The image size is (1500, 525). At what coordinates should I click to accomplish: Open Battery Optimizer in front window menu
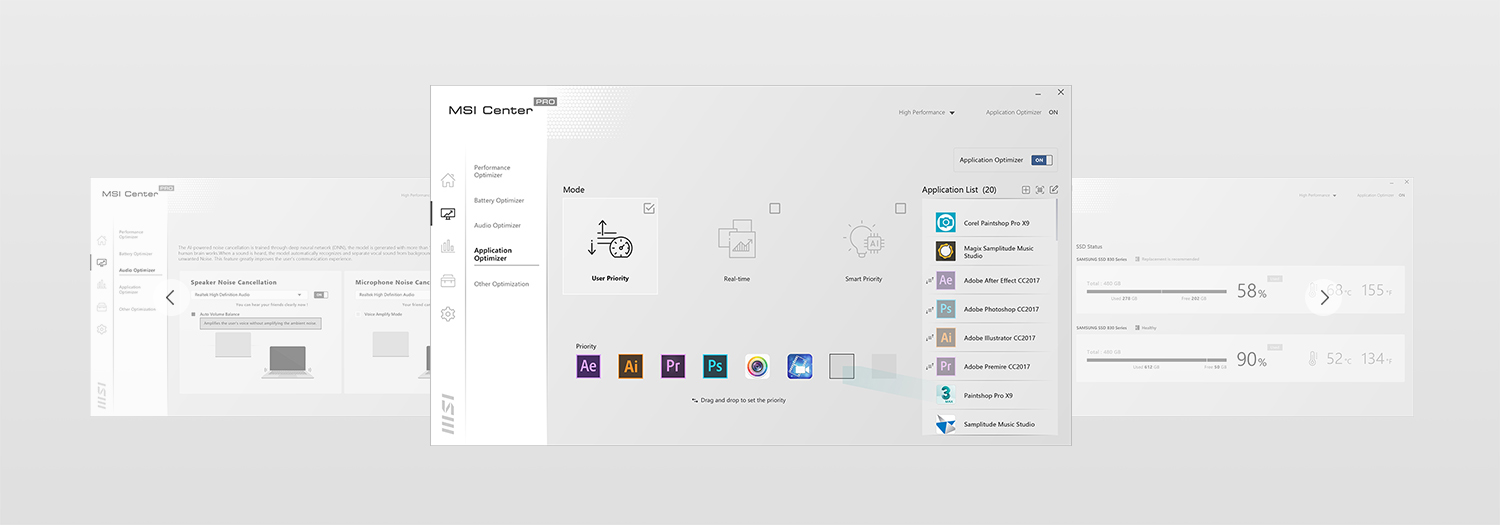[x=499, y=200]
